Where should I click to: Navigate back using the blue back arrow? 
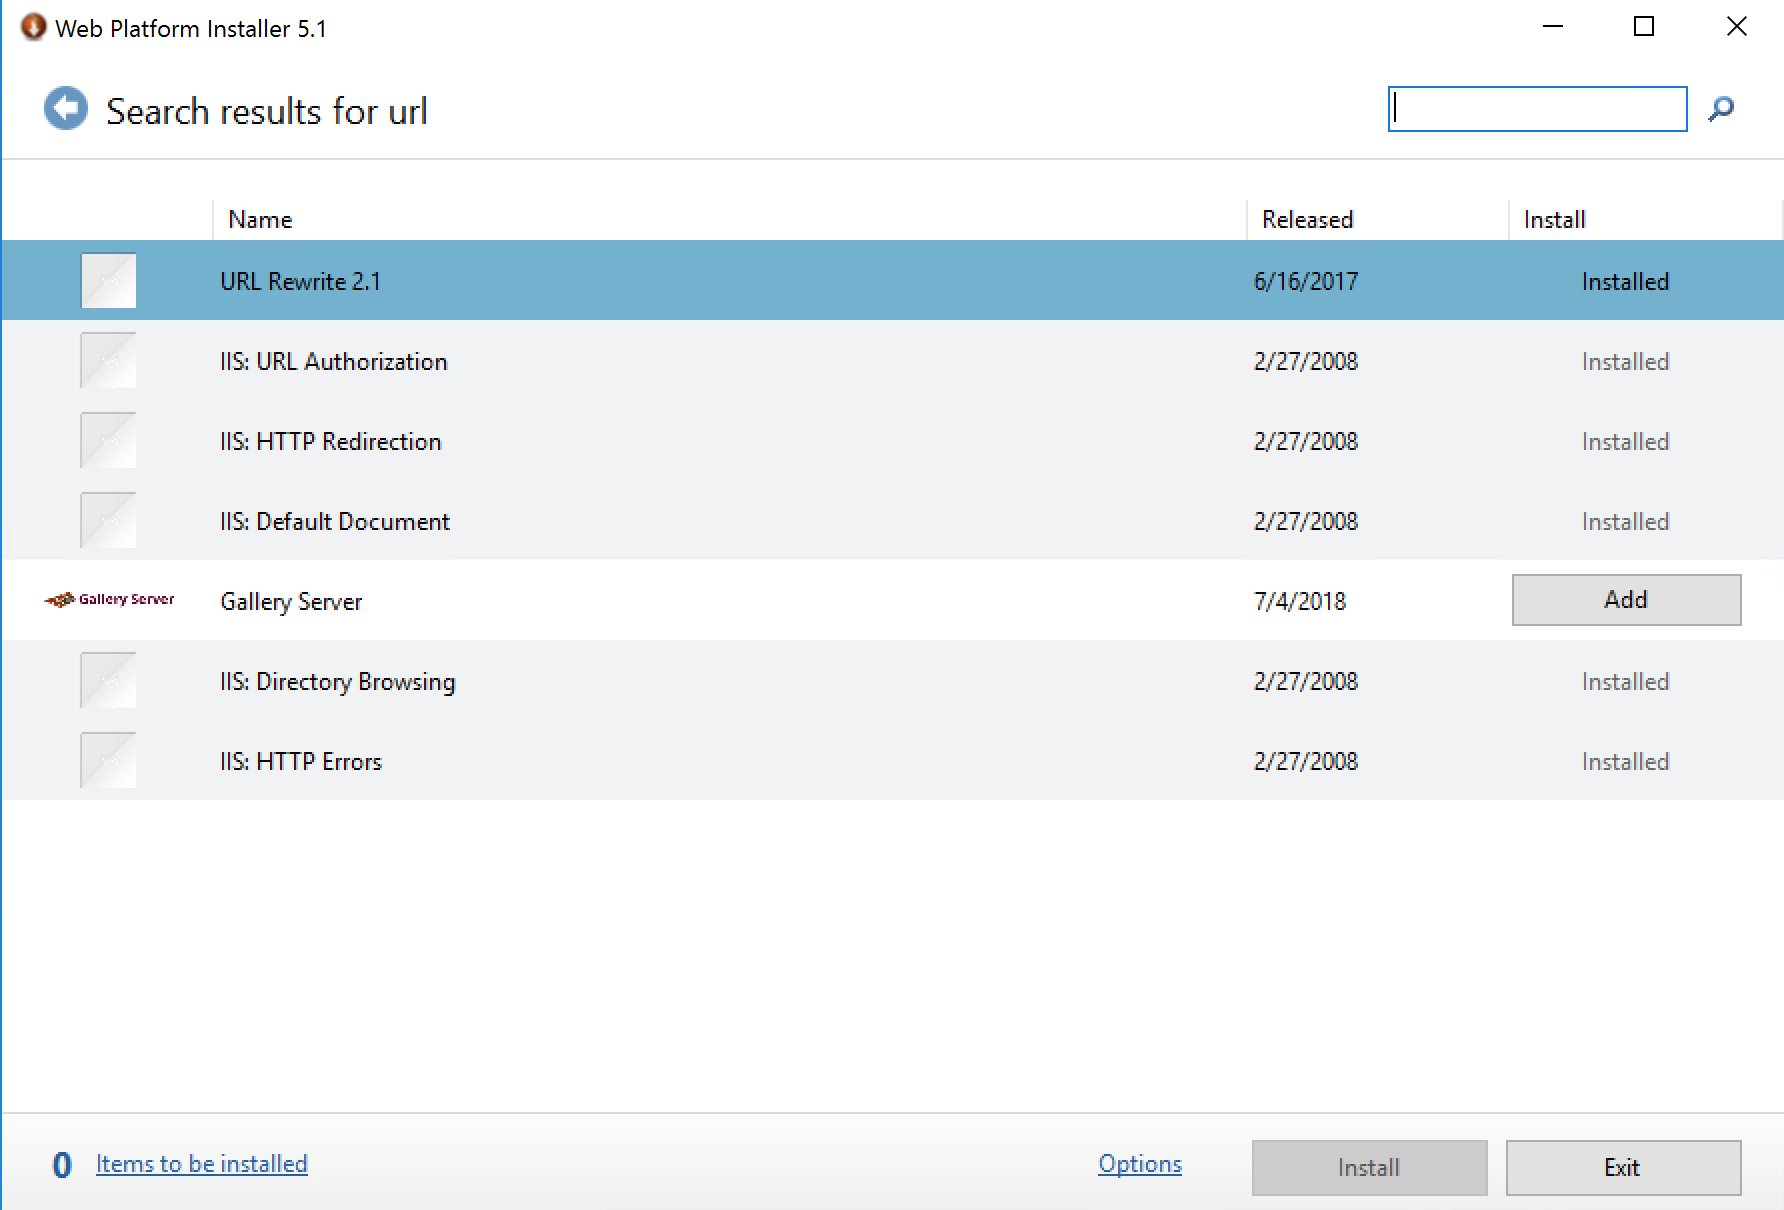[x=64, y=107]
